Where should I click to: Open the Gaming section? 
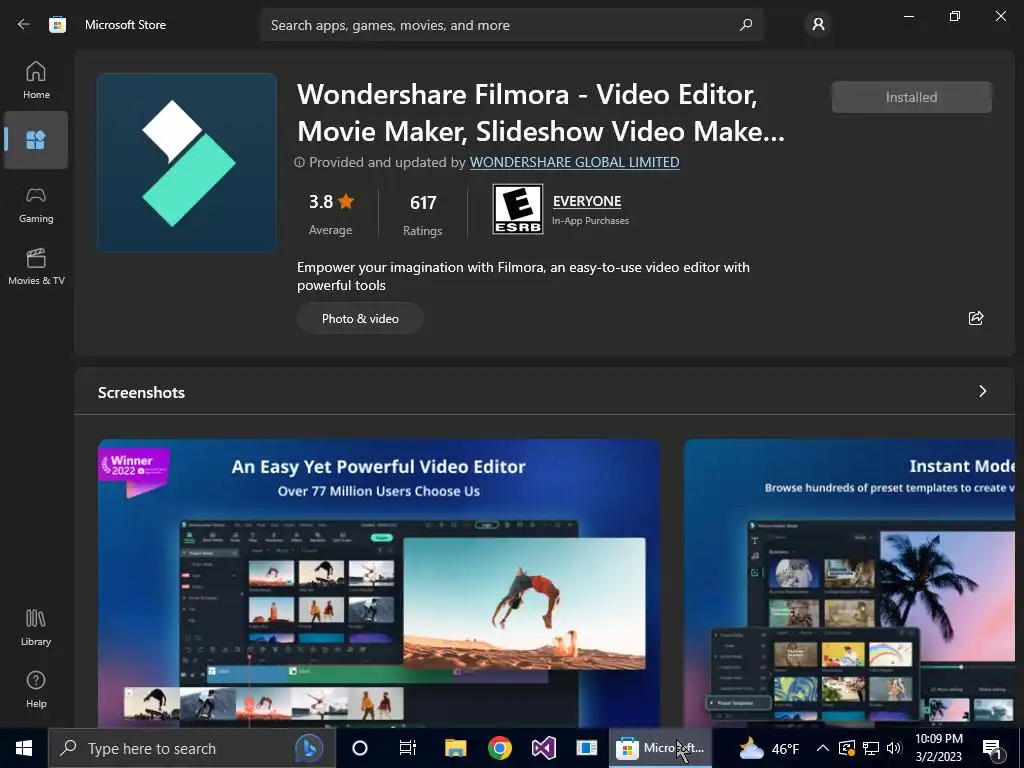[36, 204]
